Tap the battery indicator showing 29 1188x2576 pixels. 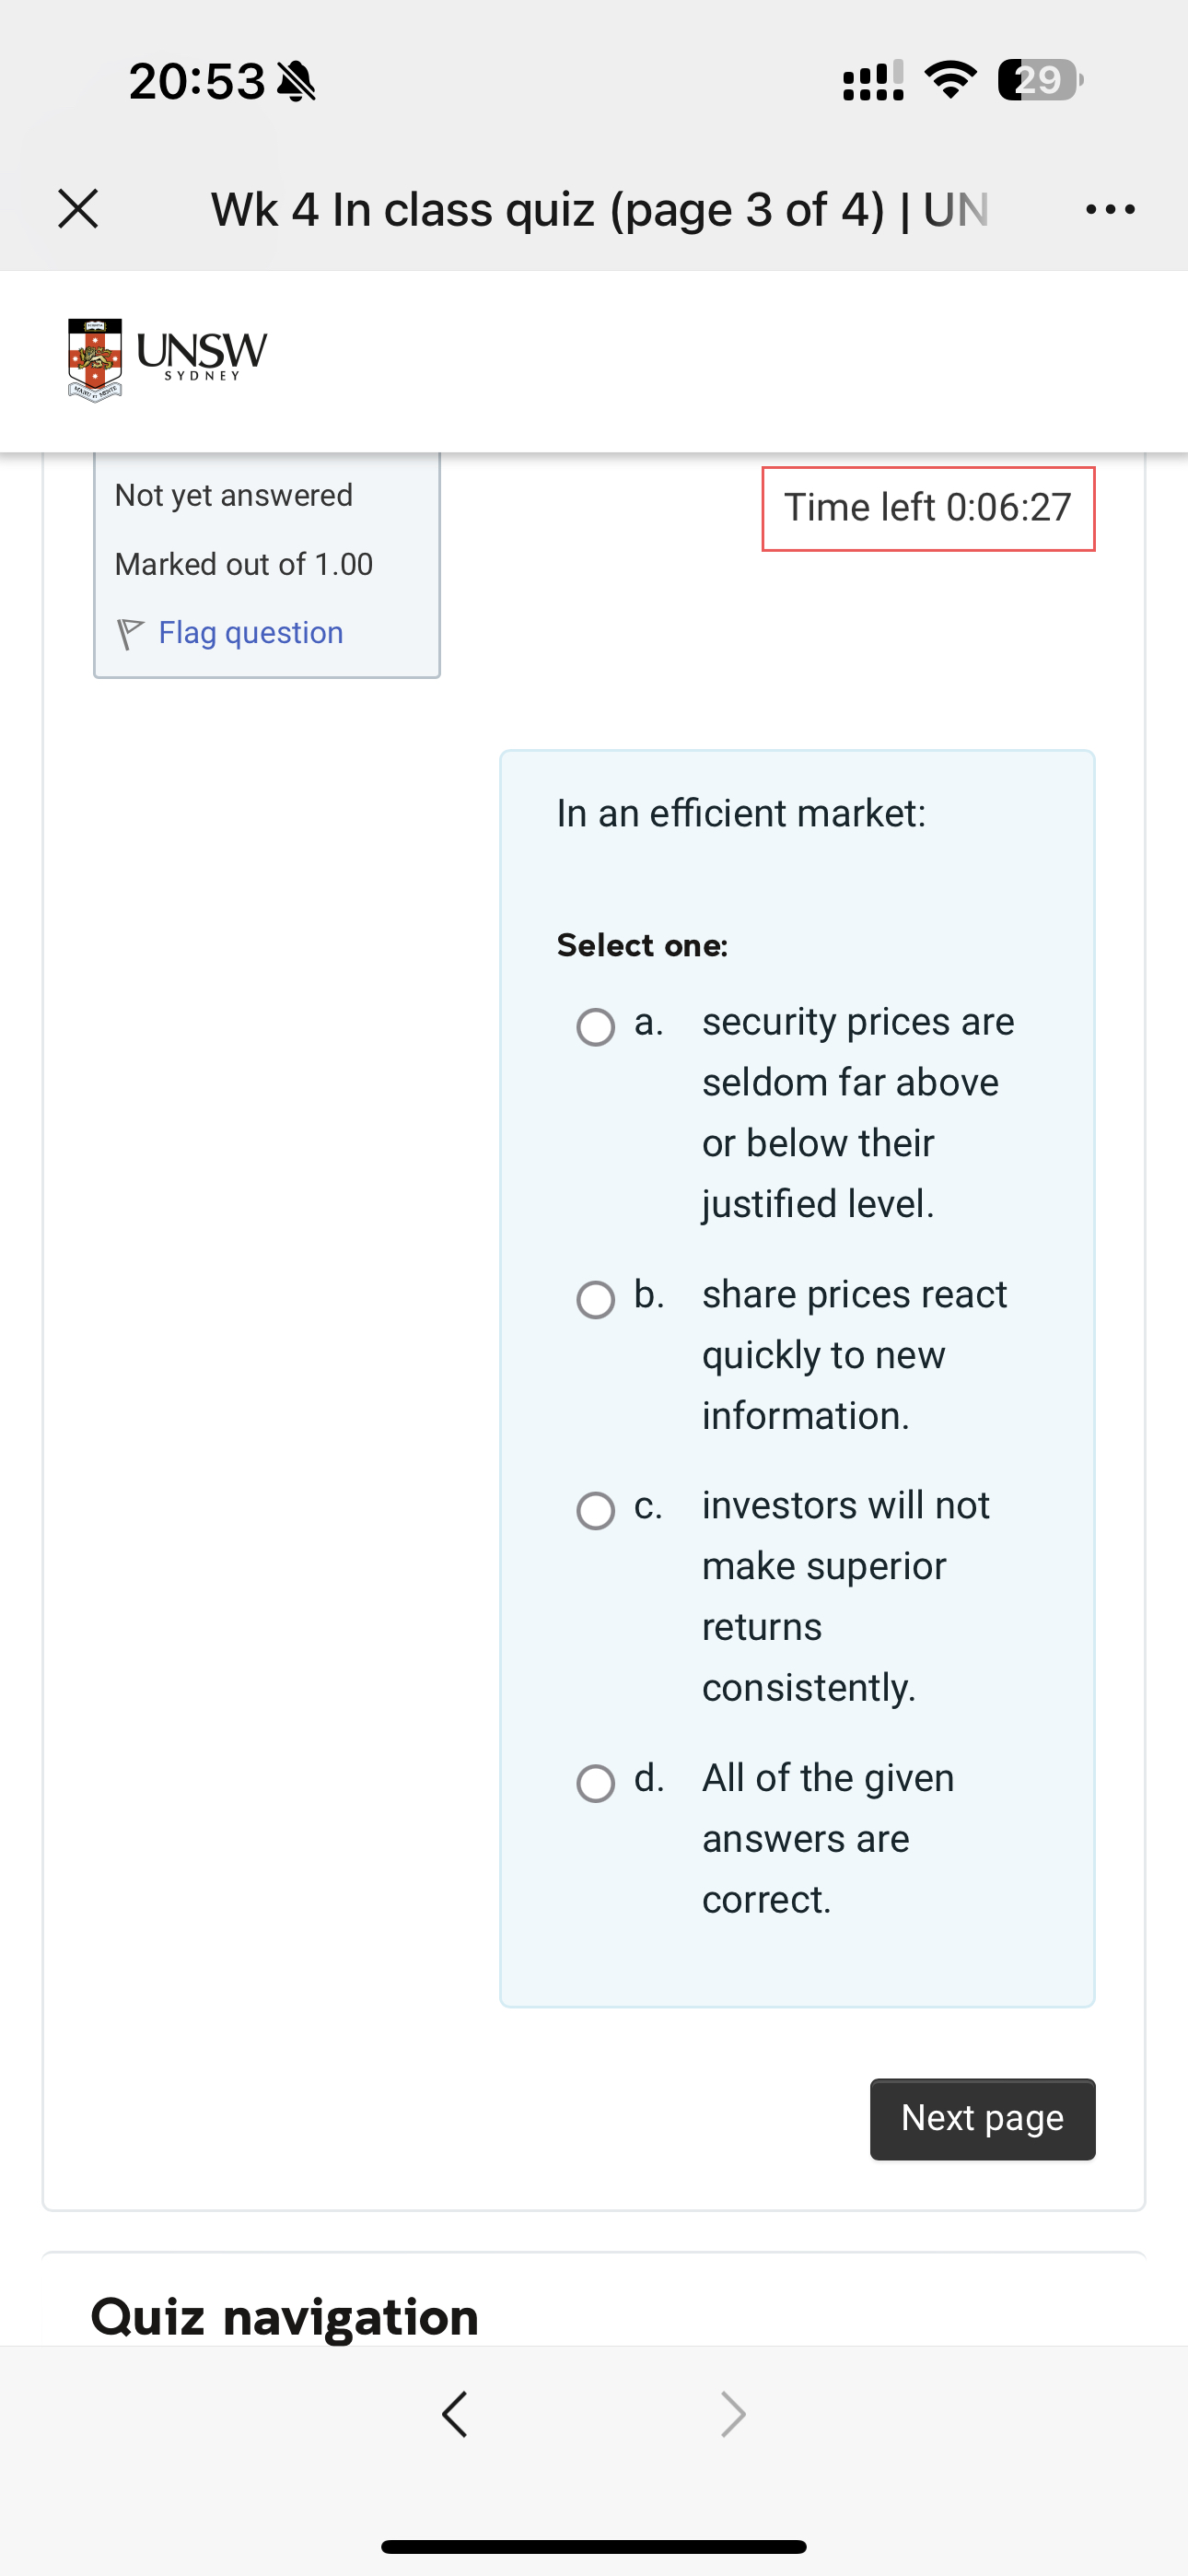[x=1037, y=80]
